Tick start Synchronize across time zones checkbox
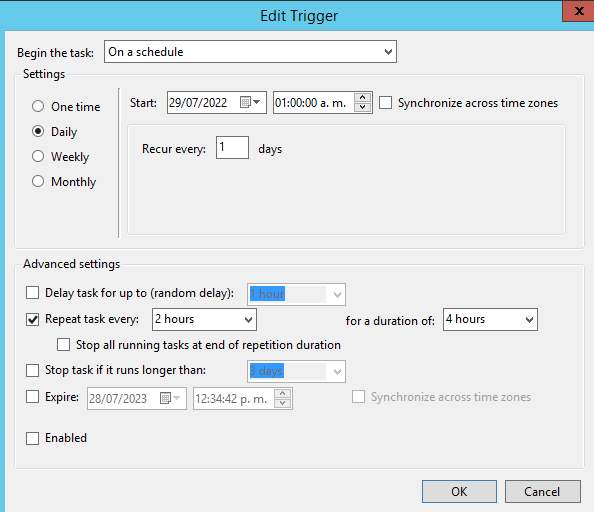The width and height of the screenshot is (594, 512). tap(386, 103)
